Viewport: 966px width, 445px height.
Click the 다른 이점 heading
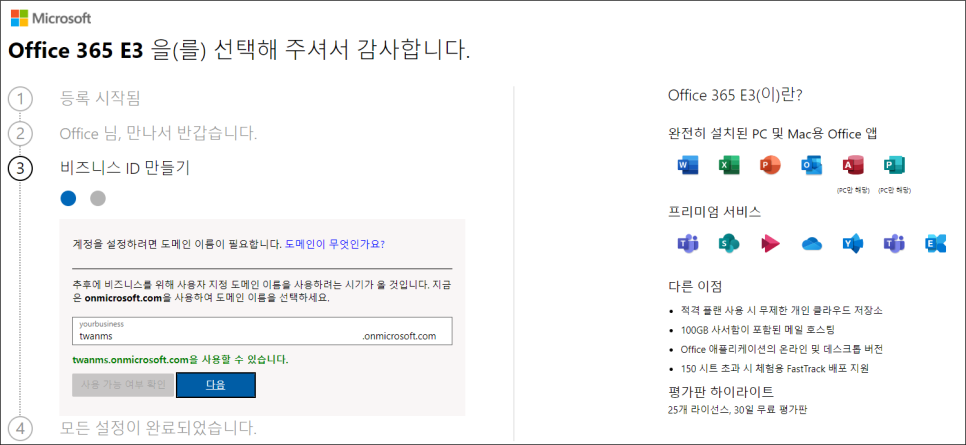[694, 287]
